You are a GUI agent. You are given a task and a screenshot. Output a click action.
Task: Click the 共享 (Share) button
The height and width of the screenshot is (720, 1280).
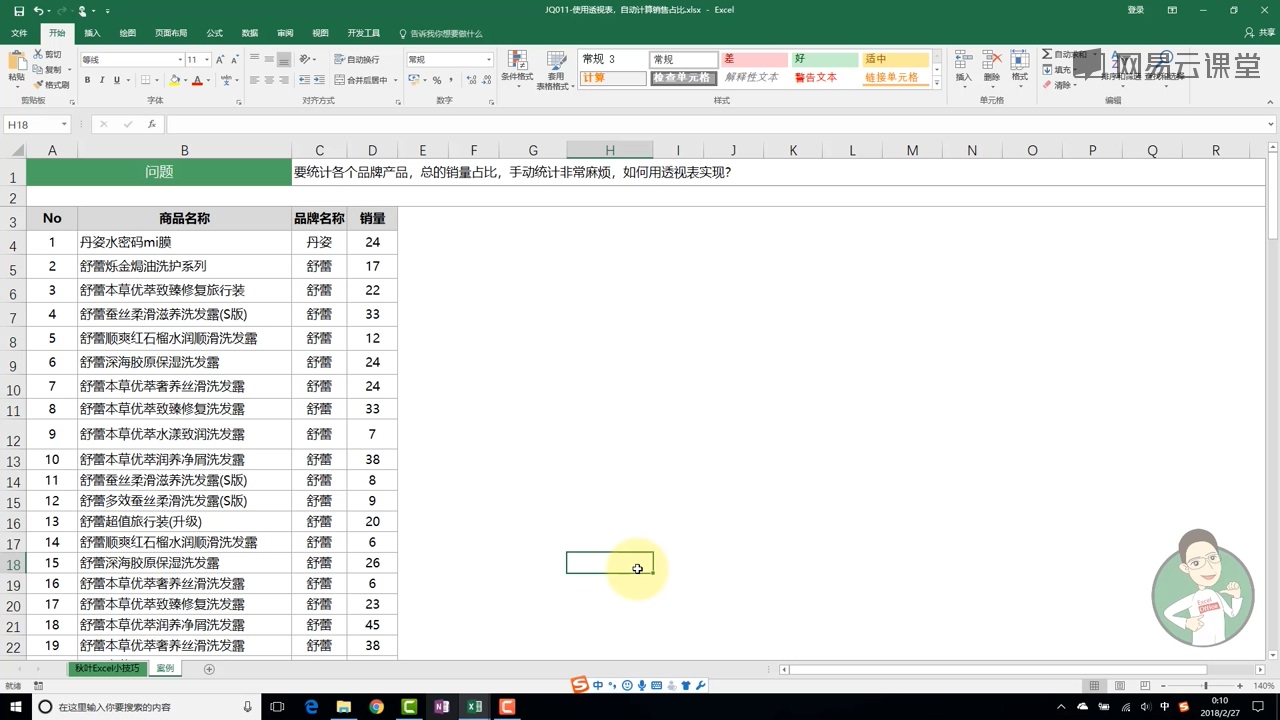1260,33
